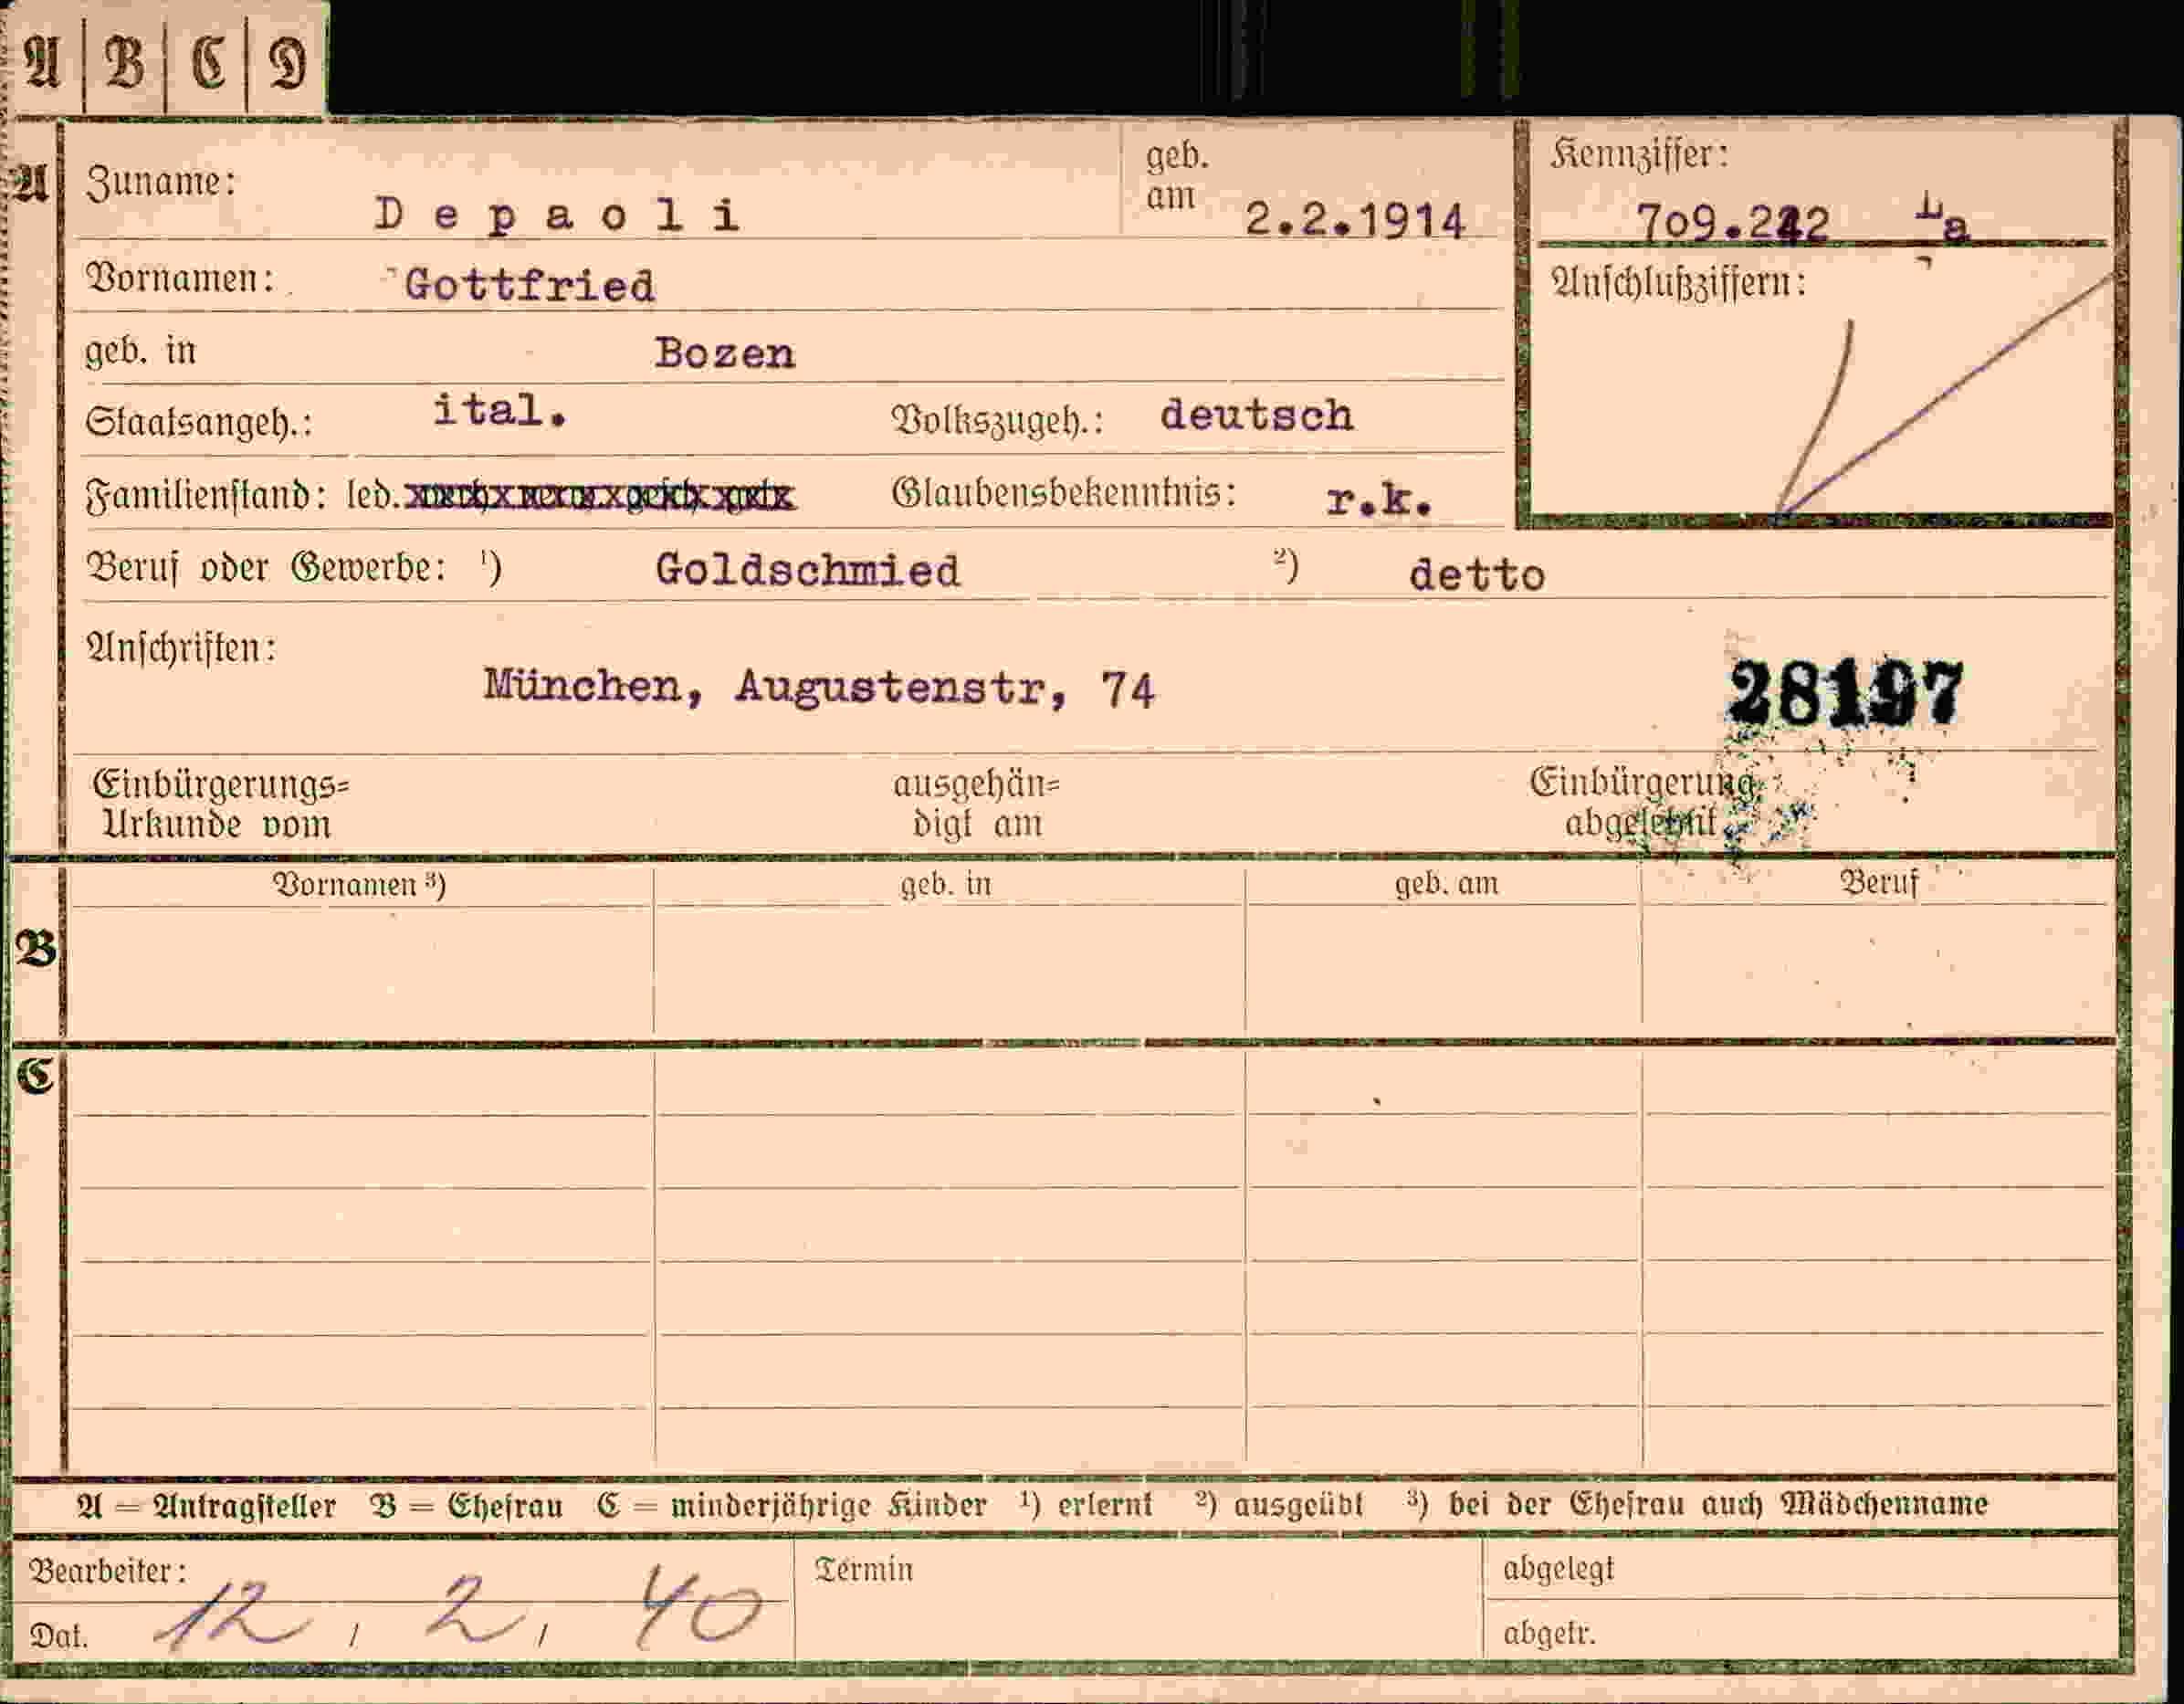Click the "geb. in" label in section A
This screenshot has width=2184, height=1704.
coord(141,351)
